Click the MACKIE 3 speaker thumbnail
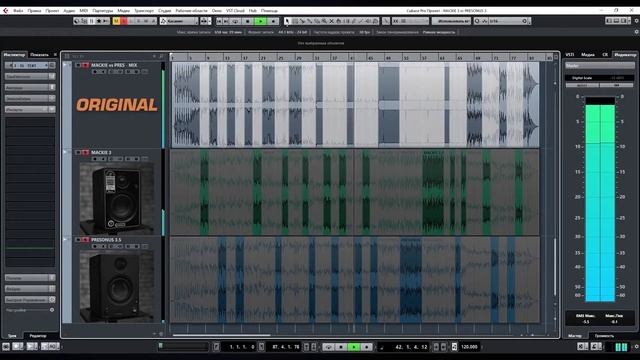 point(117,198)
